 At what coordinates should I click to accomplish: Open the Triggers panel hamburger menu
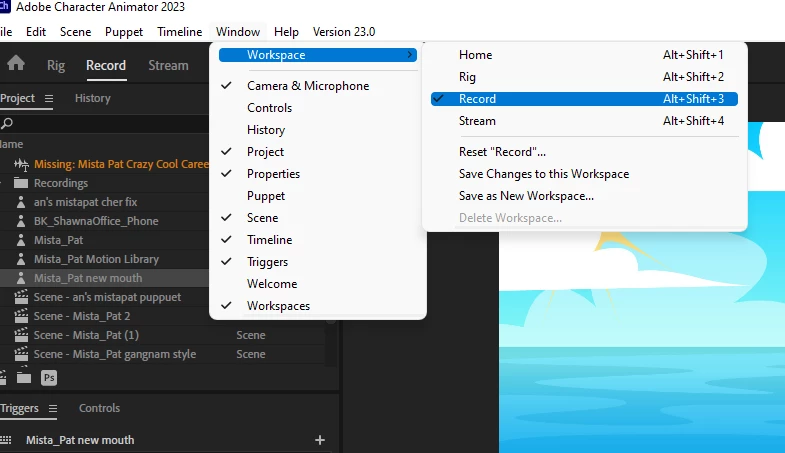53,408
